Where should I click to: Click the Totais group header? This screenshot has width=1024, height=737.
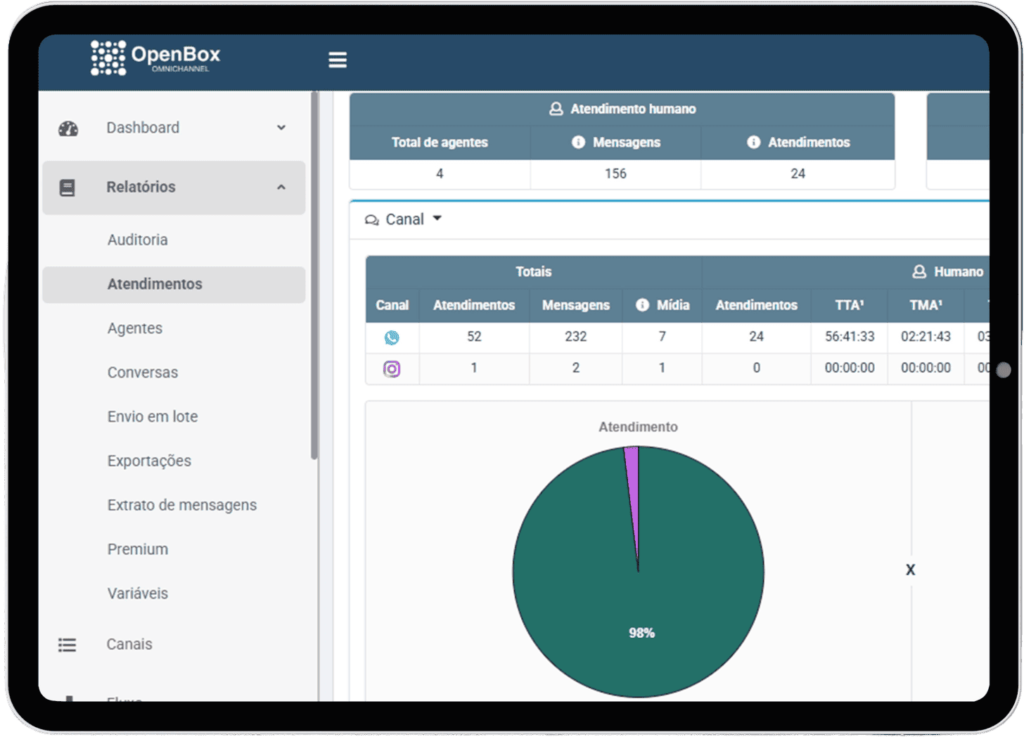[x=534, y=272]
